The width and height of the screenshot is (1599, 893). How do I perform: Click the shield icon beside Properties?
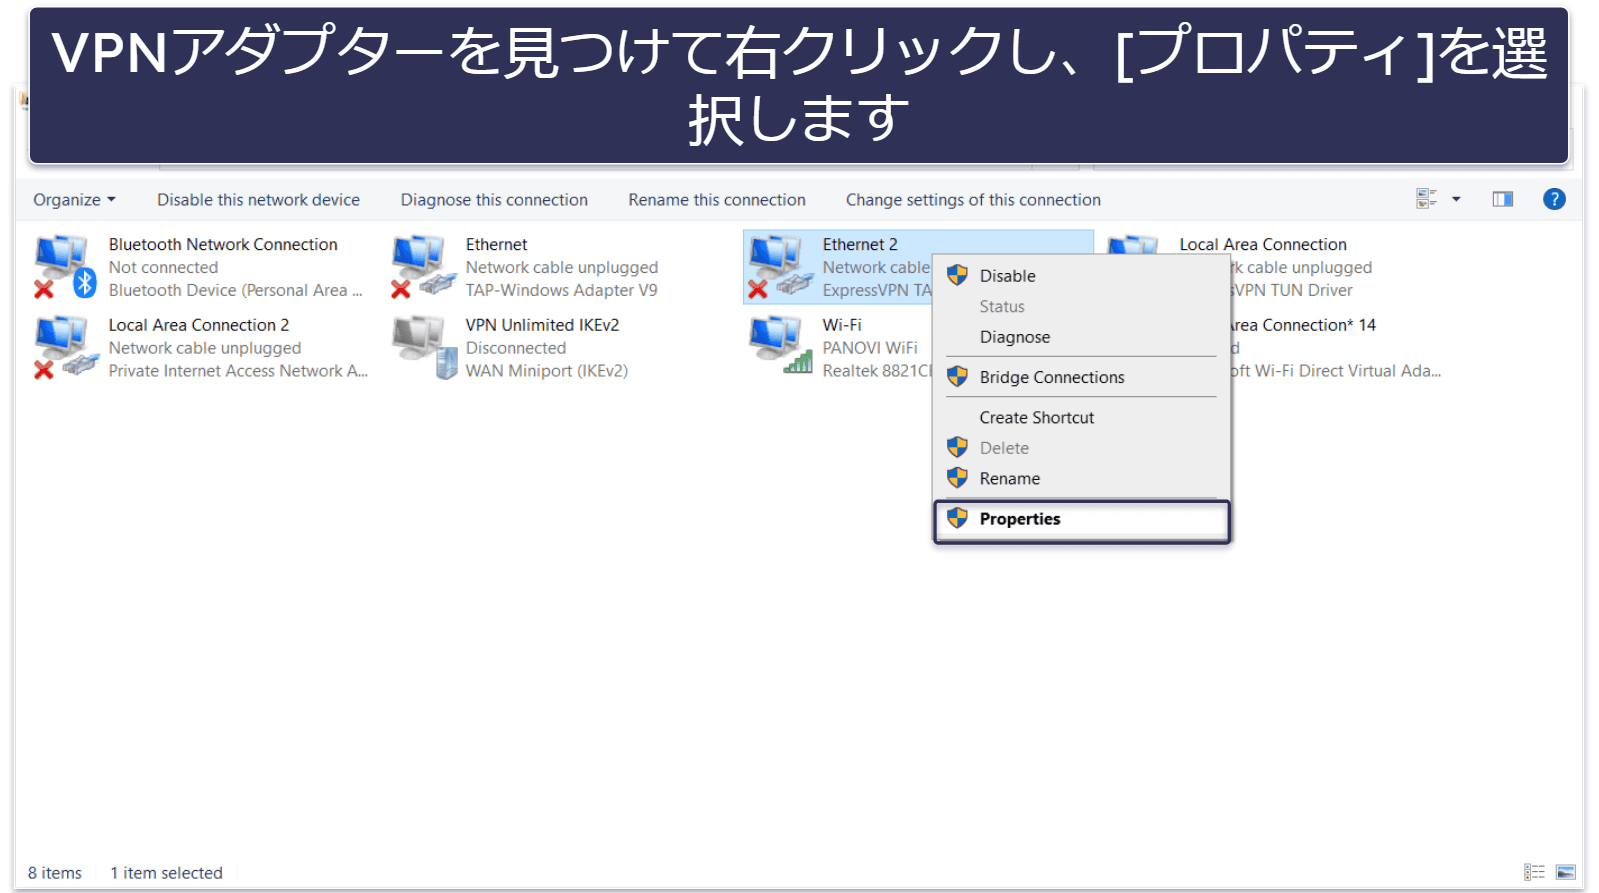pyautogui.click(x=957, y=518)
